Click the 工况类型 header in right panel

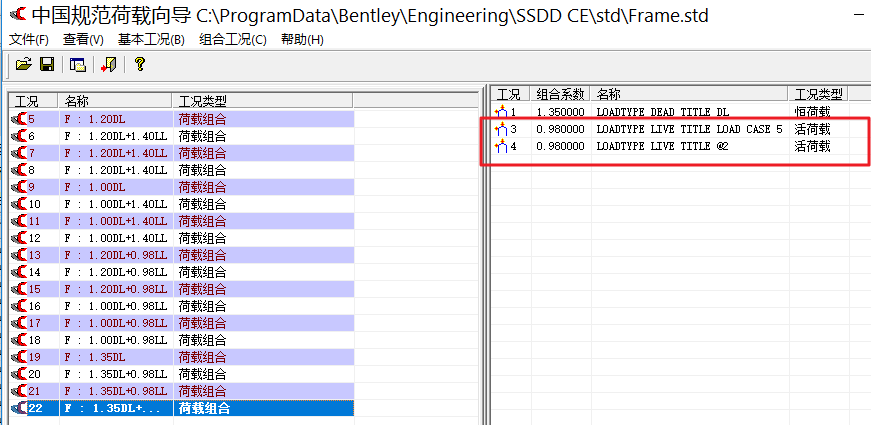(x=815, y=94)
